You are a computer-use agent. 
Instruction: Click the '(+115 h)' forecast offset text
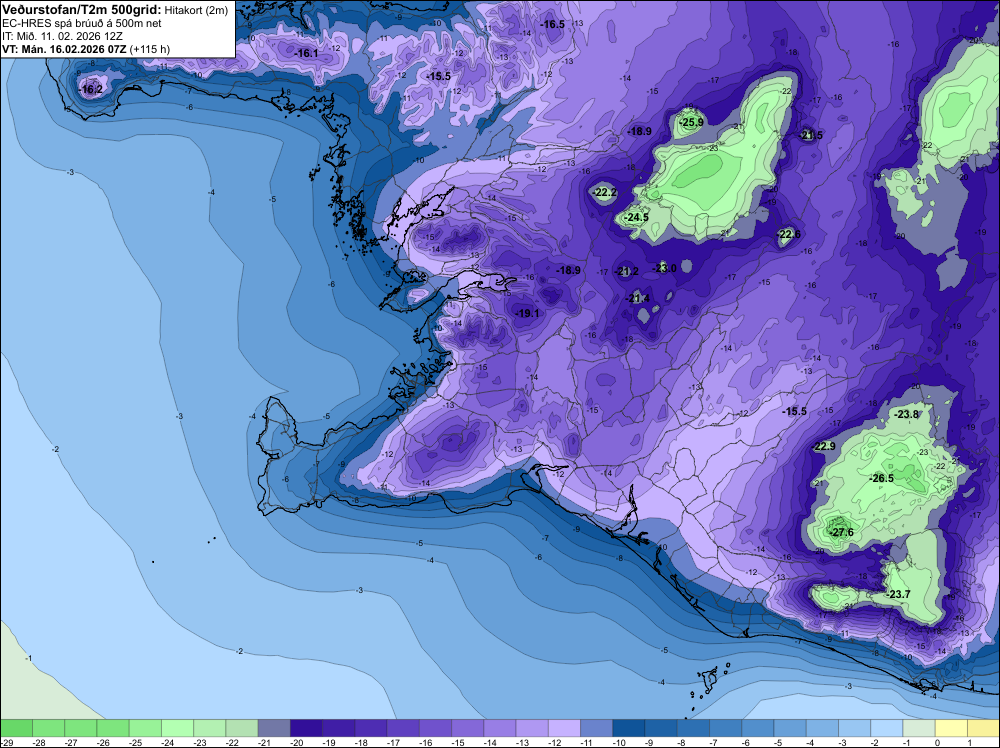click(150, 49)
